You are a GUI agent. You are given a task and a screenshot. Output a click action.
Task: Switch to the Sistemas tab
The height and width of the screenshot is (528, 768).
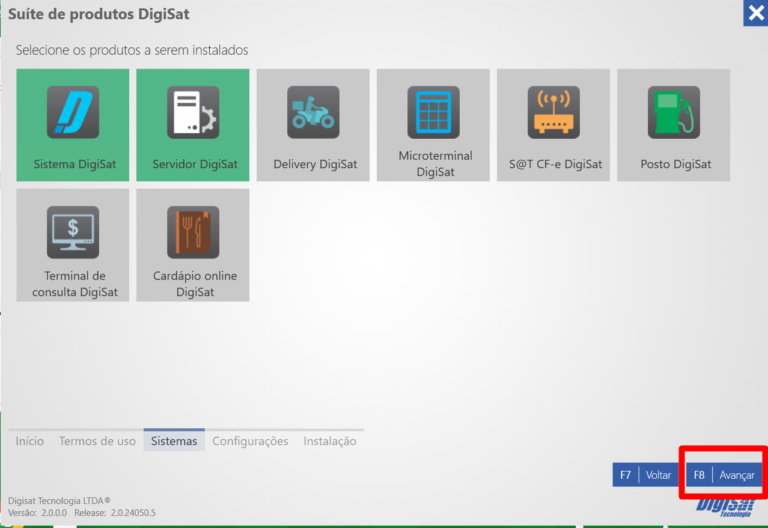pyautogui.click(x=174, y=440)
